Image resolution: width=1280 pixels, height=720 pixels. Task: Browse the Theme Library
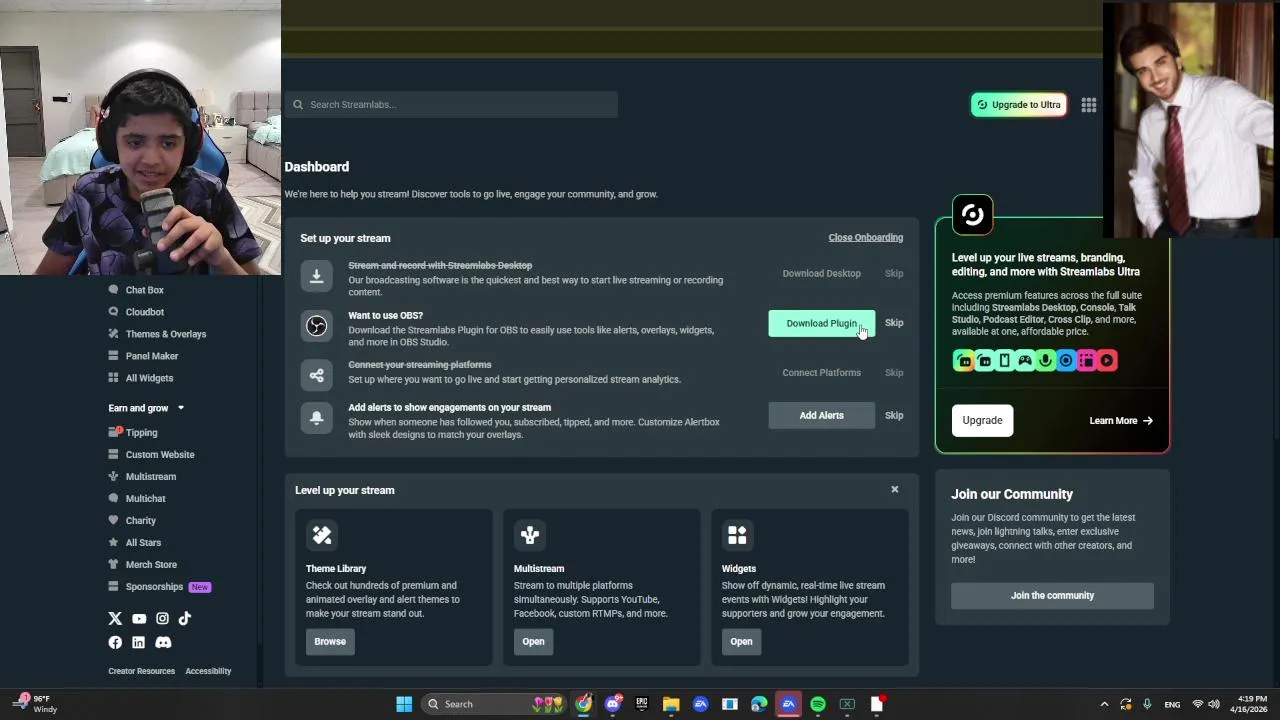click(330, 642)
